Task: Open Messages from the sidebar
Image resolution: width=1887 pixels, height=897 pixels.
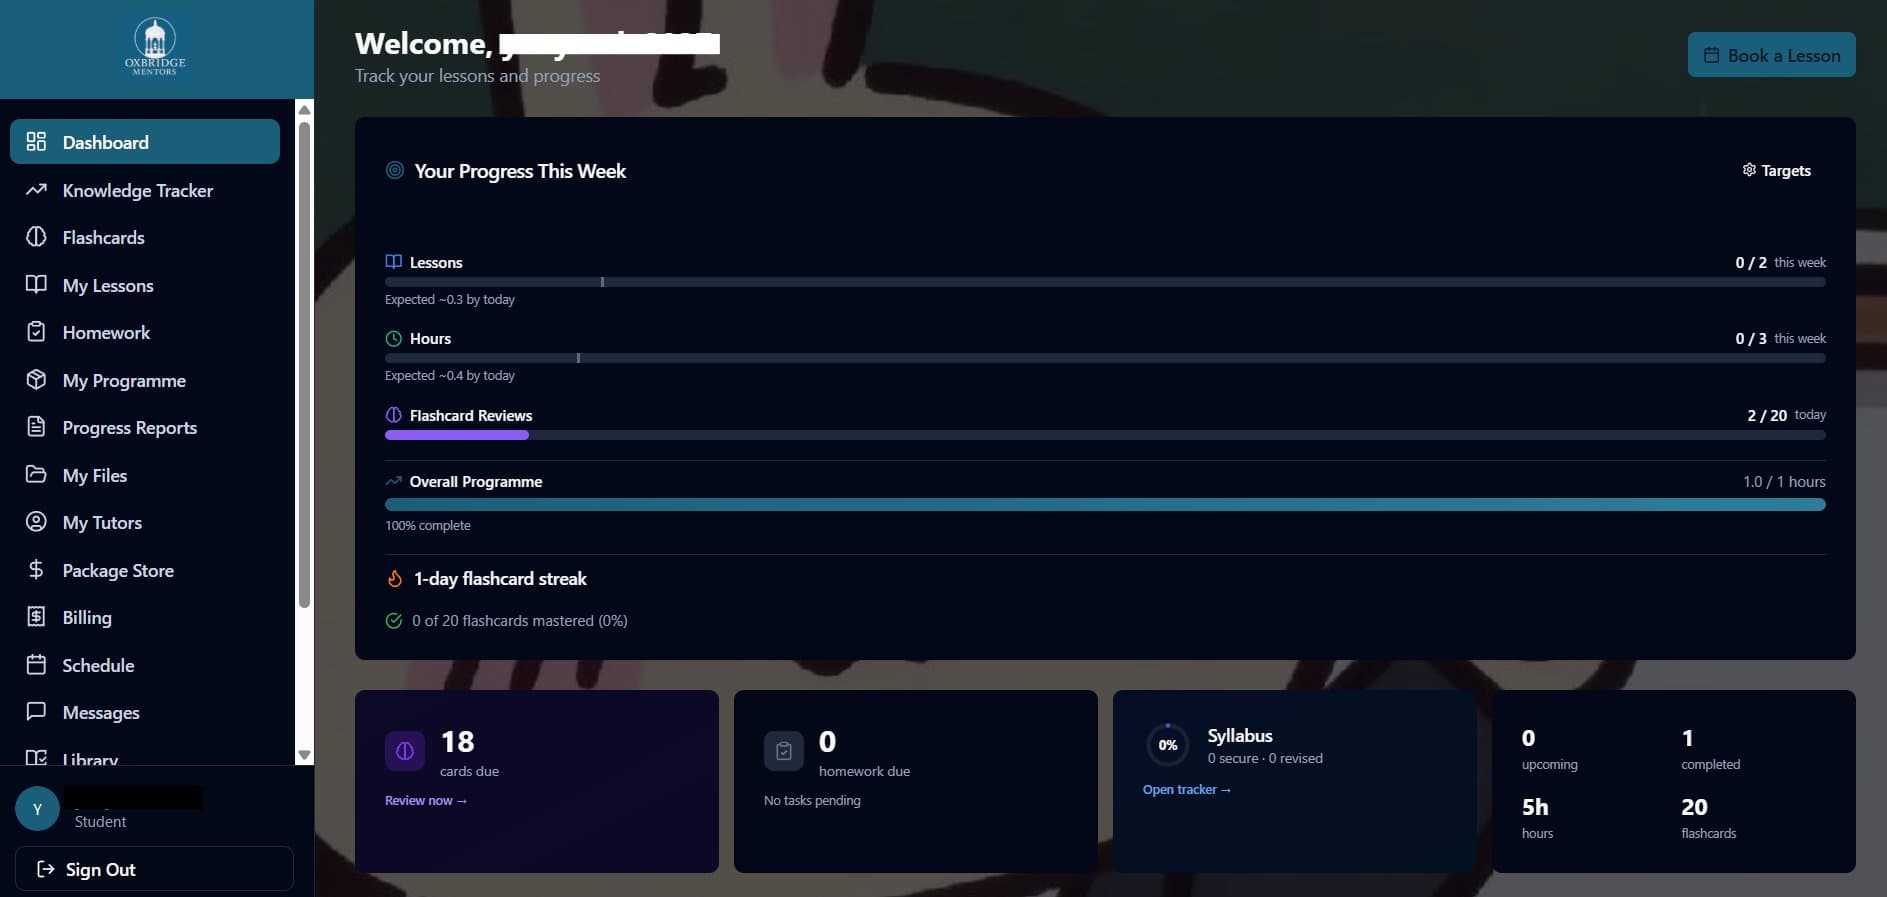Action: 145,712
